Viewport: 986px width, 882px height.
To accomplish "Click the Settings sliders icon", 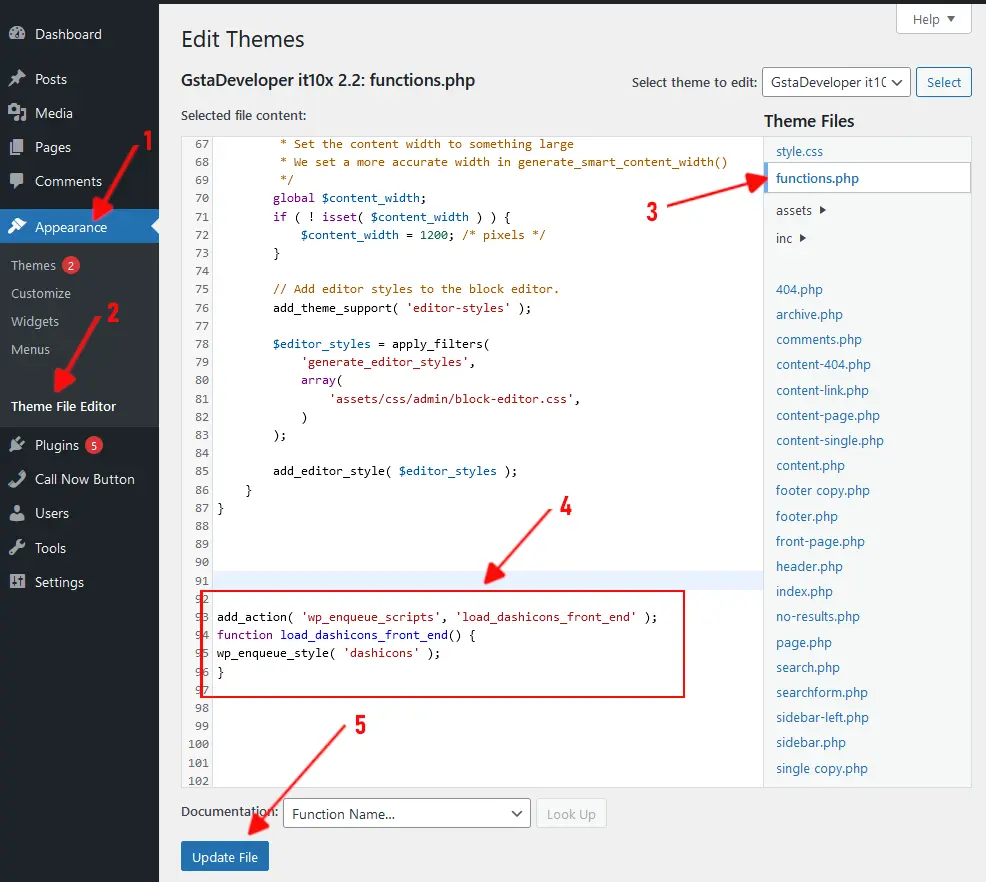I will pos(18,582).
